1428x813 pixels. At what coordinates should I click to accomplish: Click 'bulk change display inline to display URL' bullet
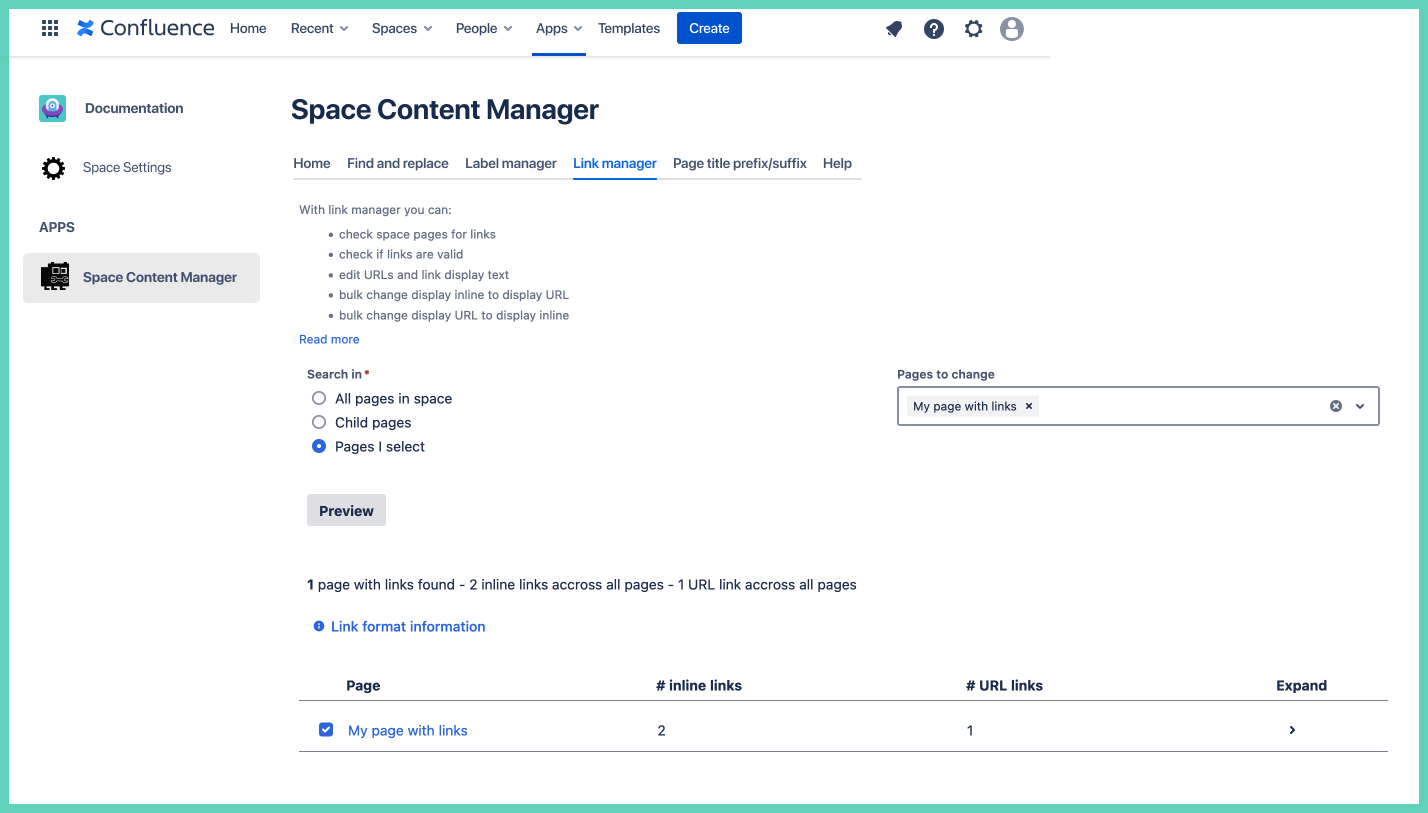pos(454,294)
